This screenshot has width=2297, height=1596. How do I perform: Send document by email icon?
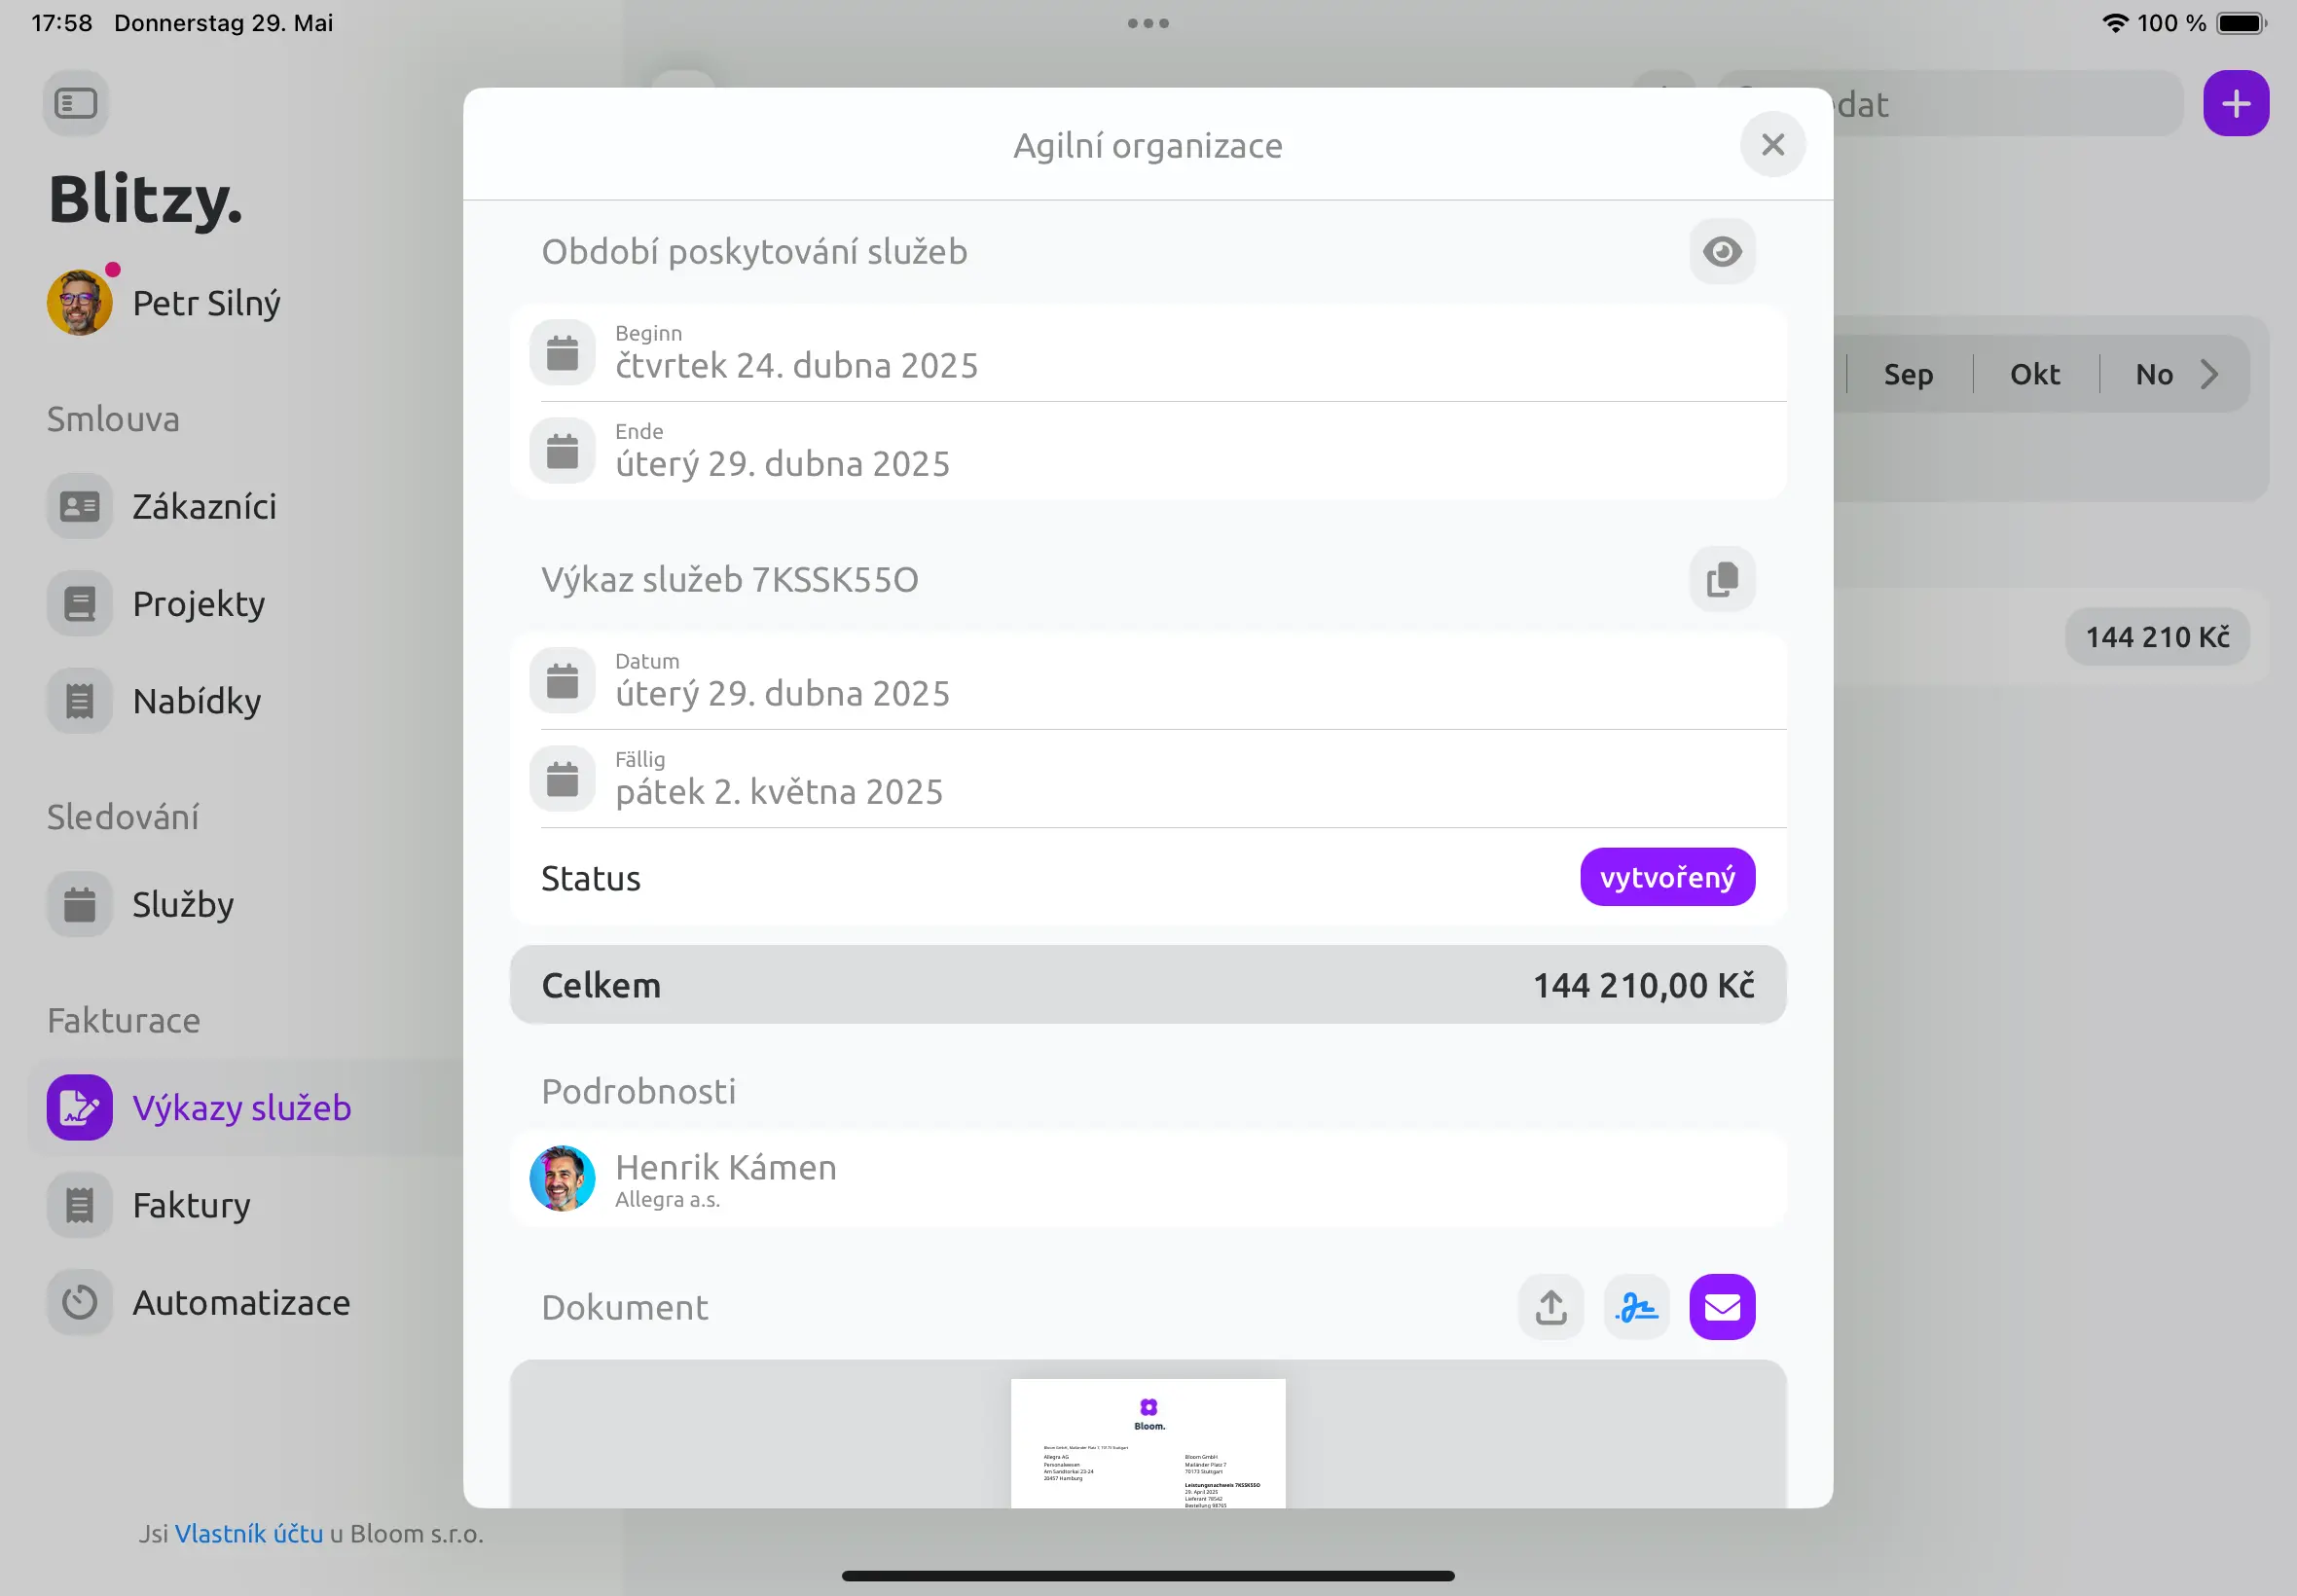[1722, 1307]
